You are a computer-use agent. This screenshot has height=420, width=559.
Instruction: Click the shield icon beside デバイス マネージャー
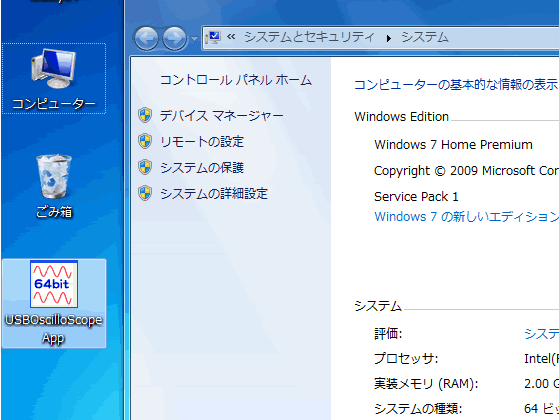(x=145, y=115)
